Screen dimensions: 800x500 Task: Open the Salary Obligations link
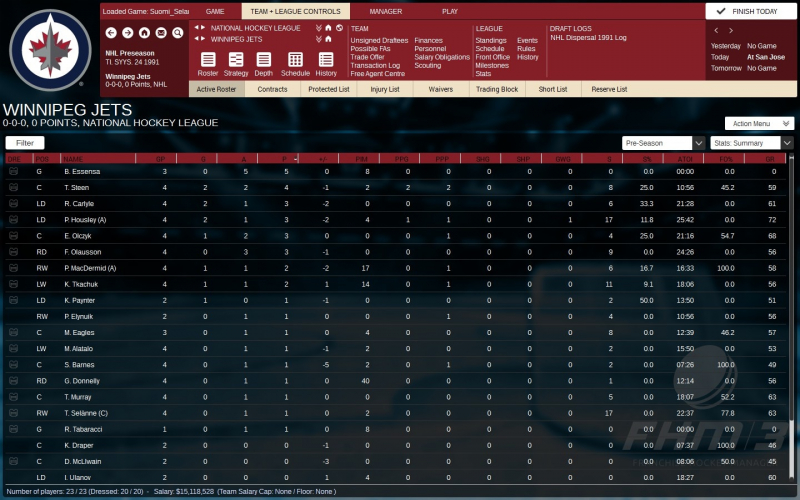[x=442, y=57]
